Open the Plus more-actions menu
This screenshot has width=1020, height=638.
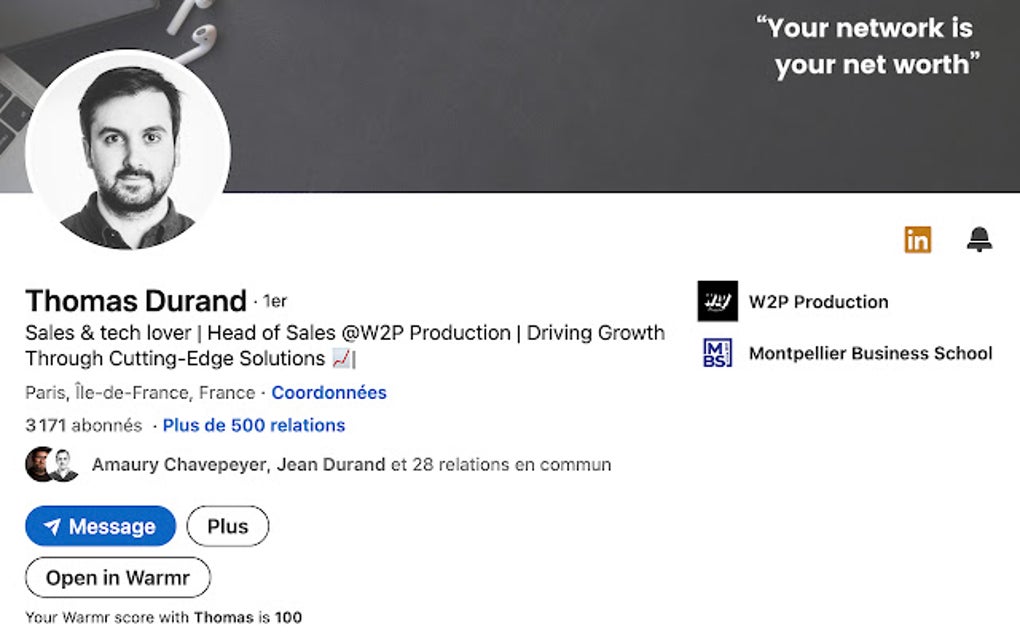tap(227, 526)
